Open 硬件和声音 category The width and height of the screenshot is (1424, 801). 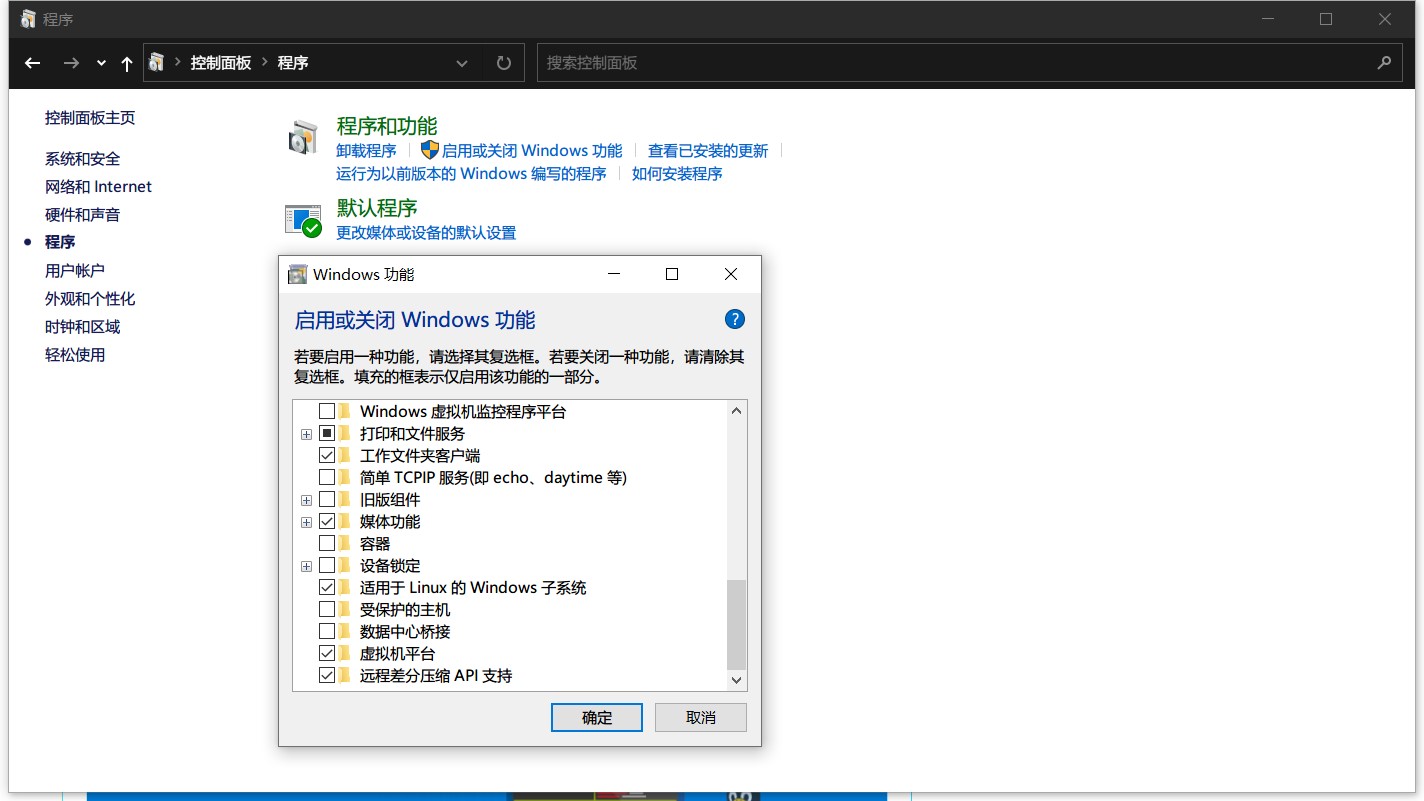tap(82, 215)
